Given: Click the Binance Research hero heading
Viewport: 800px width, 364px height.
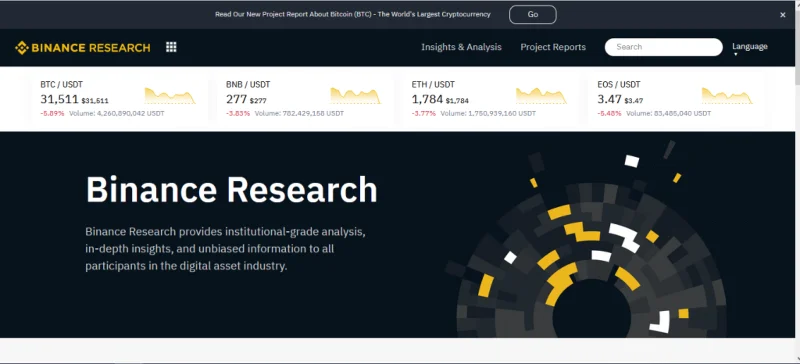Looking at the screenshot, I should (x=232, y=190).
